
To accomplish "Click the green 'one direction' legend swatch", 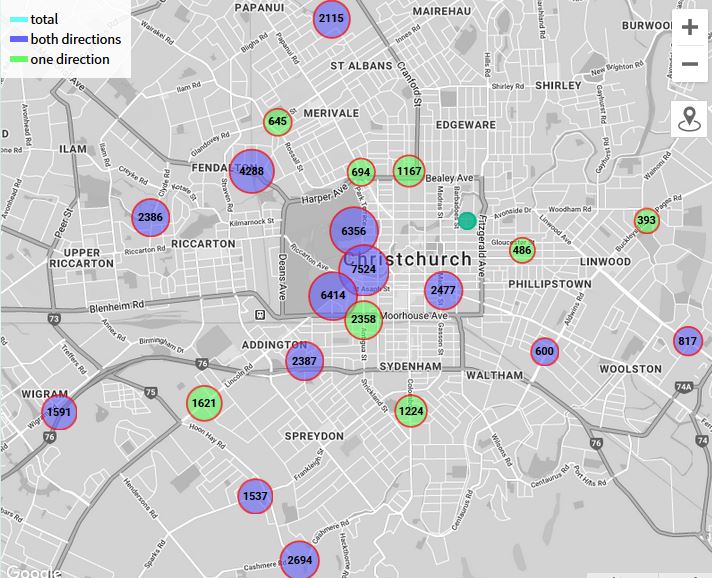I will (19, 59).
